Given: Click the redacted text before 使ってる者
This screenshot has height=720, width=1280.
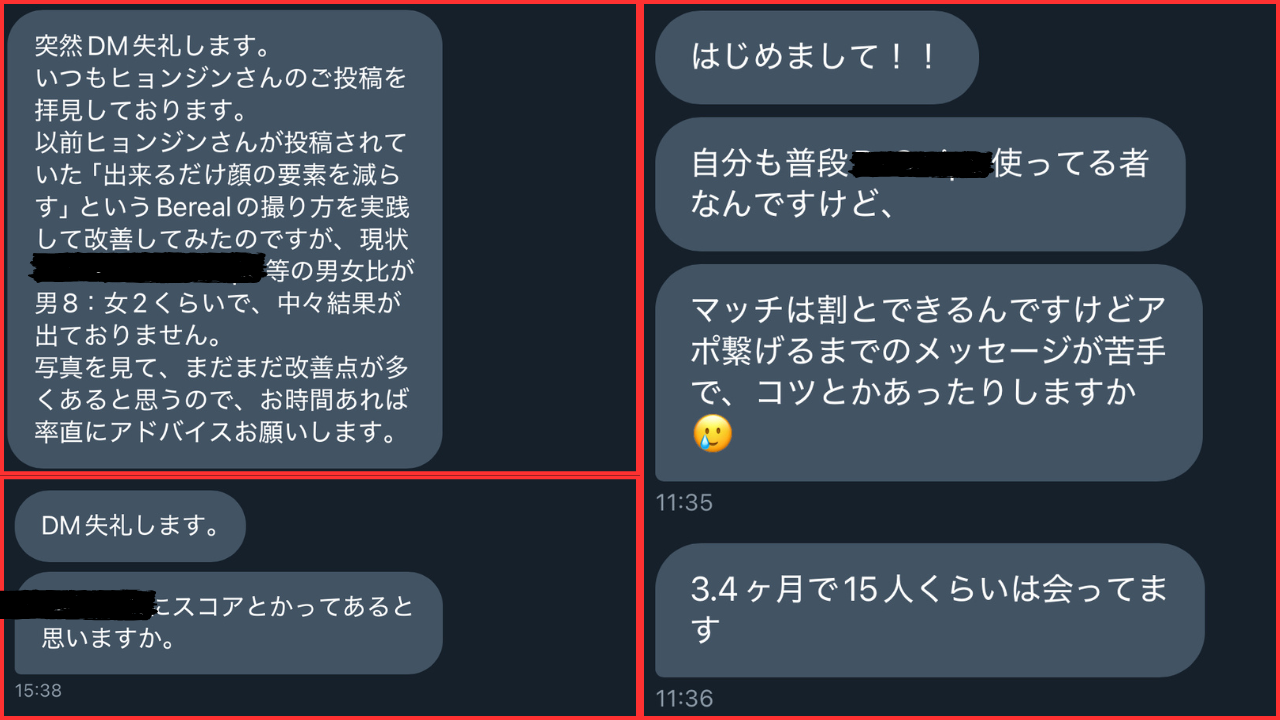Looking at the screenshot, I should click(x=918, y=163).
